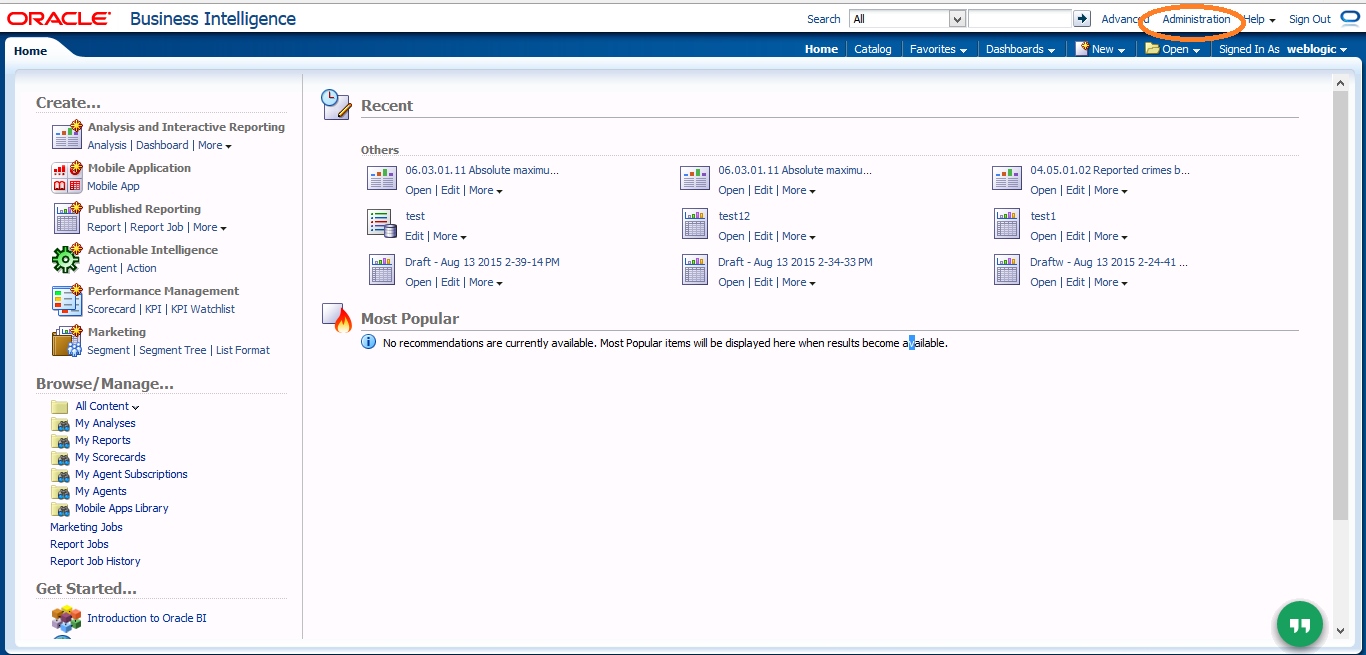
Task: Click the Published Reporting icon
Action: click(x=66, y=218)
